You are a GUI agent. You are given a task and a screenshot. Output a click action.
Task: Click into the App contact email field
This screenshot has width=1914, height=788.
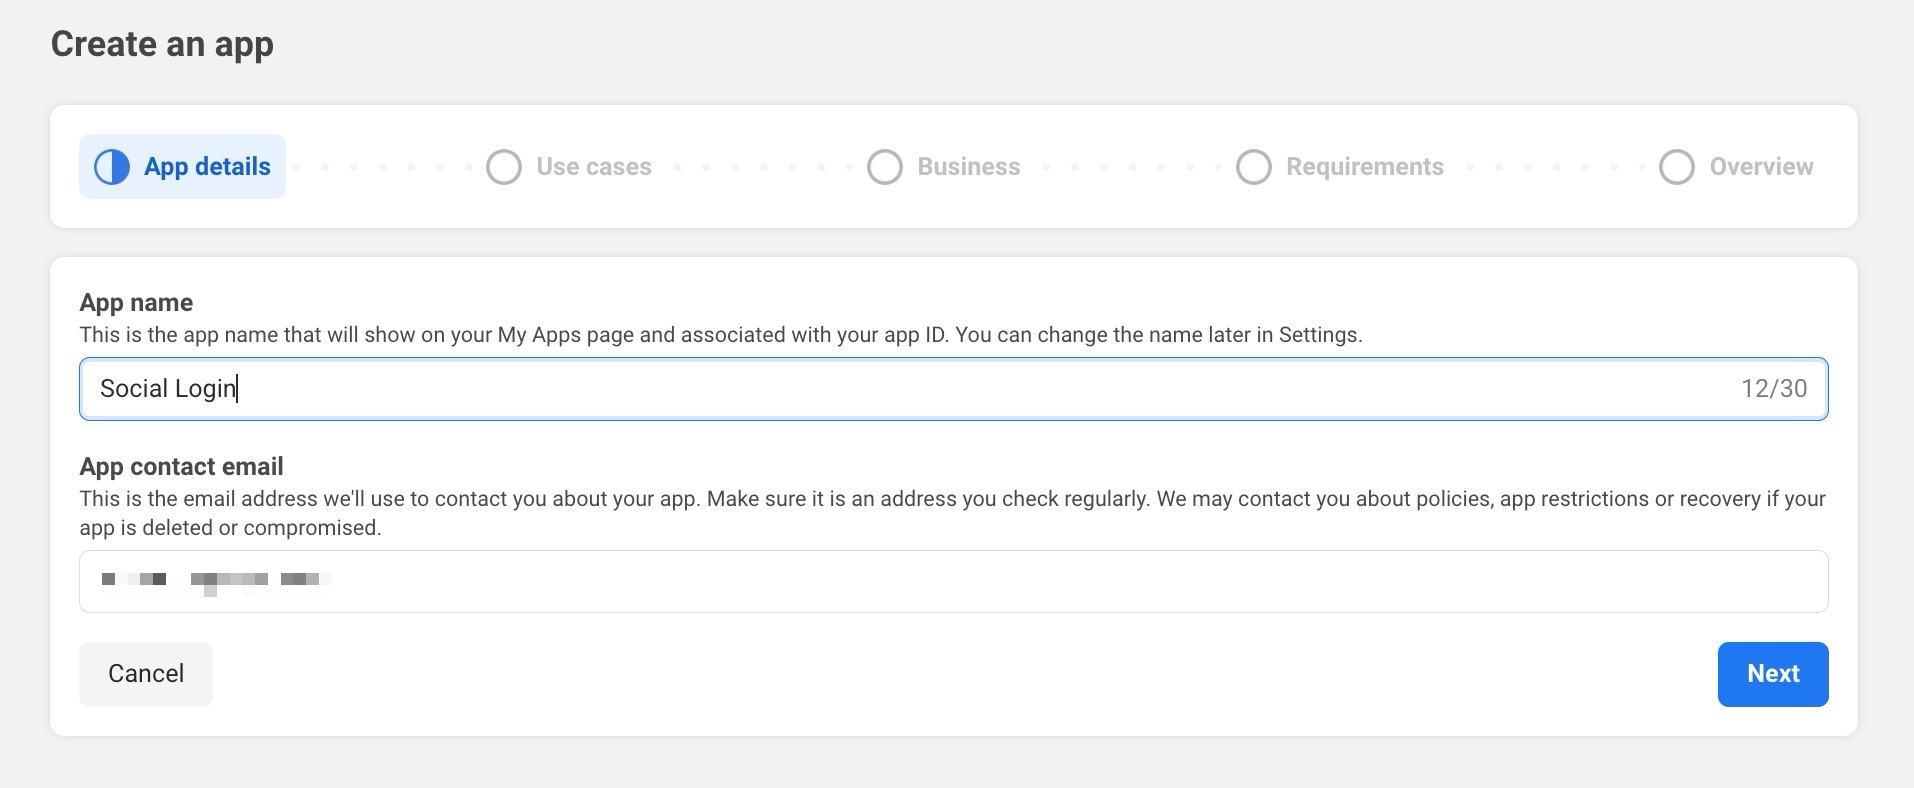tap(950, 581)
